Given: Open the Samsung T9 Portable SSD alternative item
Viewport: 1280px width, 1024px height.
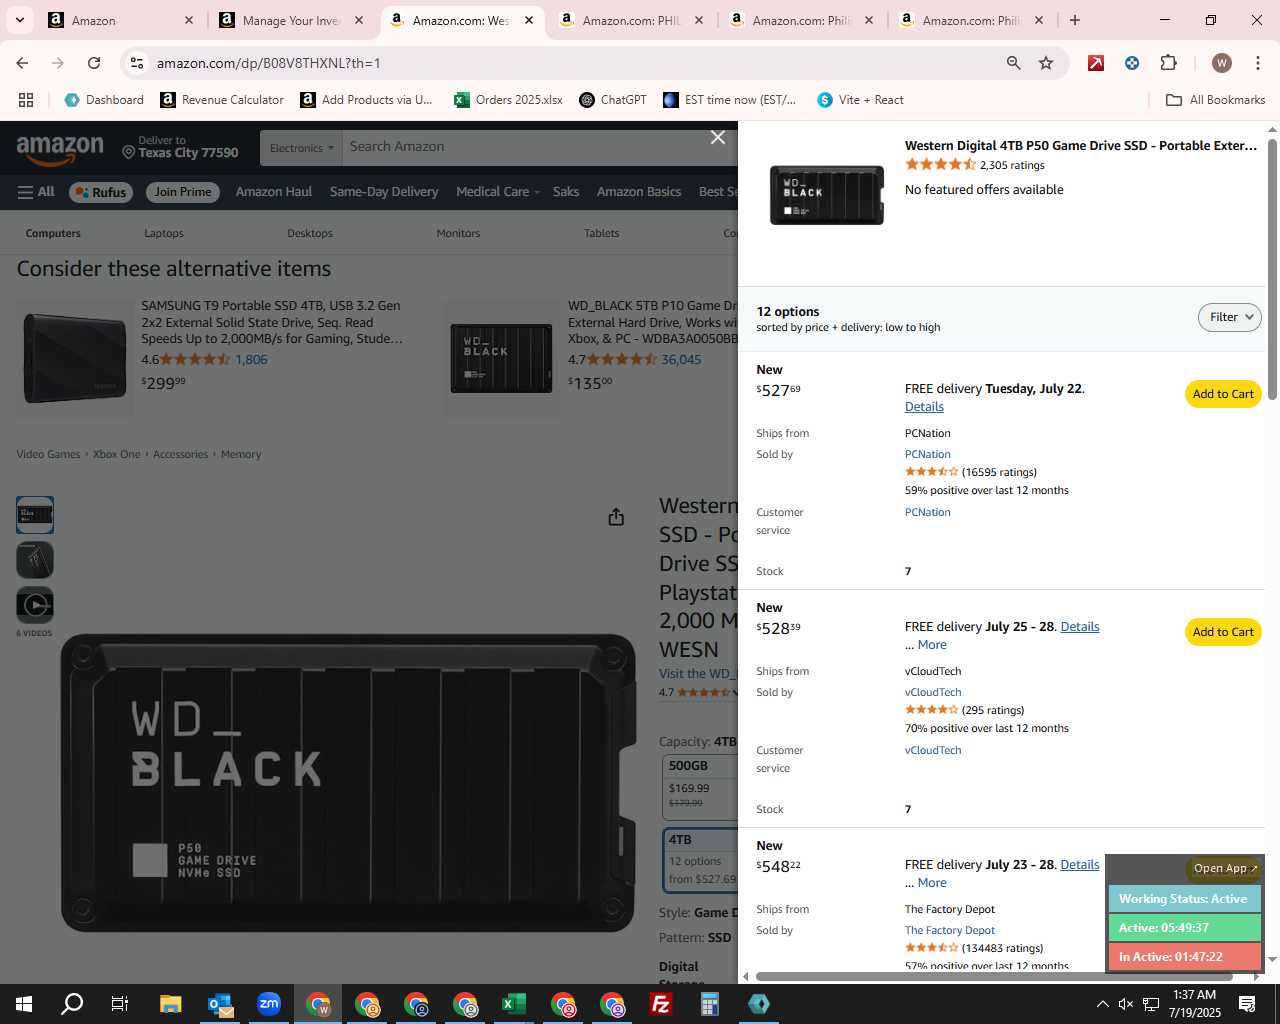Looking at the screenshot, I should [x=271, y=322].
